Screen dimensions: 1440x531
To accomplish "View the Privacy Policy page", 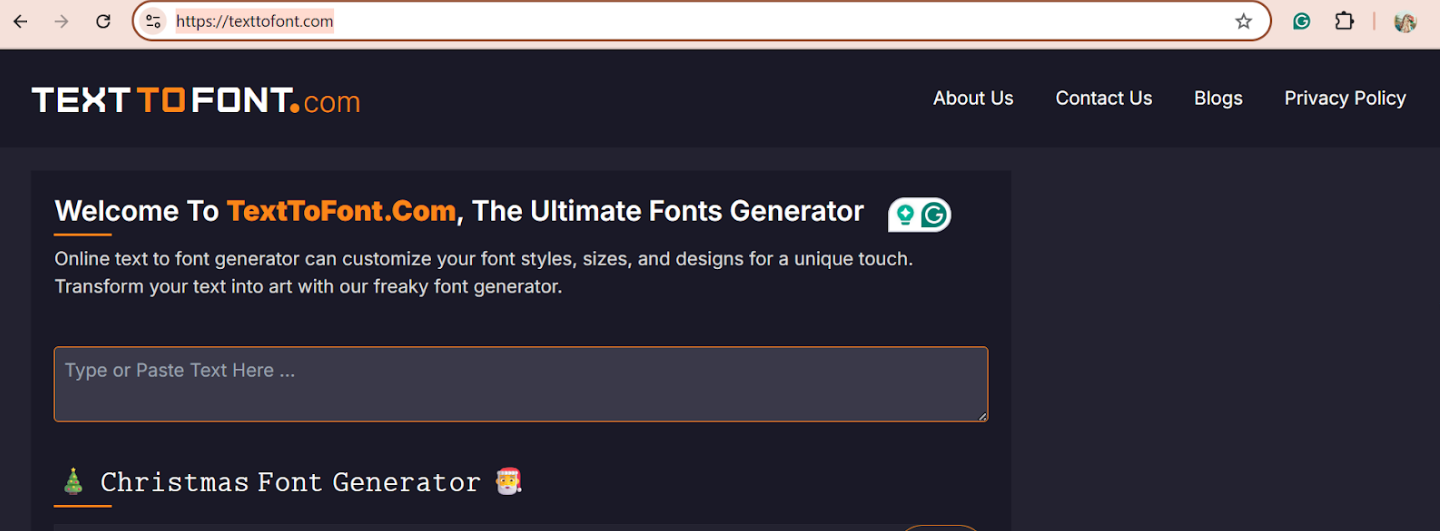I will coord(1345,98).
